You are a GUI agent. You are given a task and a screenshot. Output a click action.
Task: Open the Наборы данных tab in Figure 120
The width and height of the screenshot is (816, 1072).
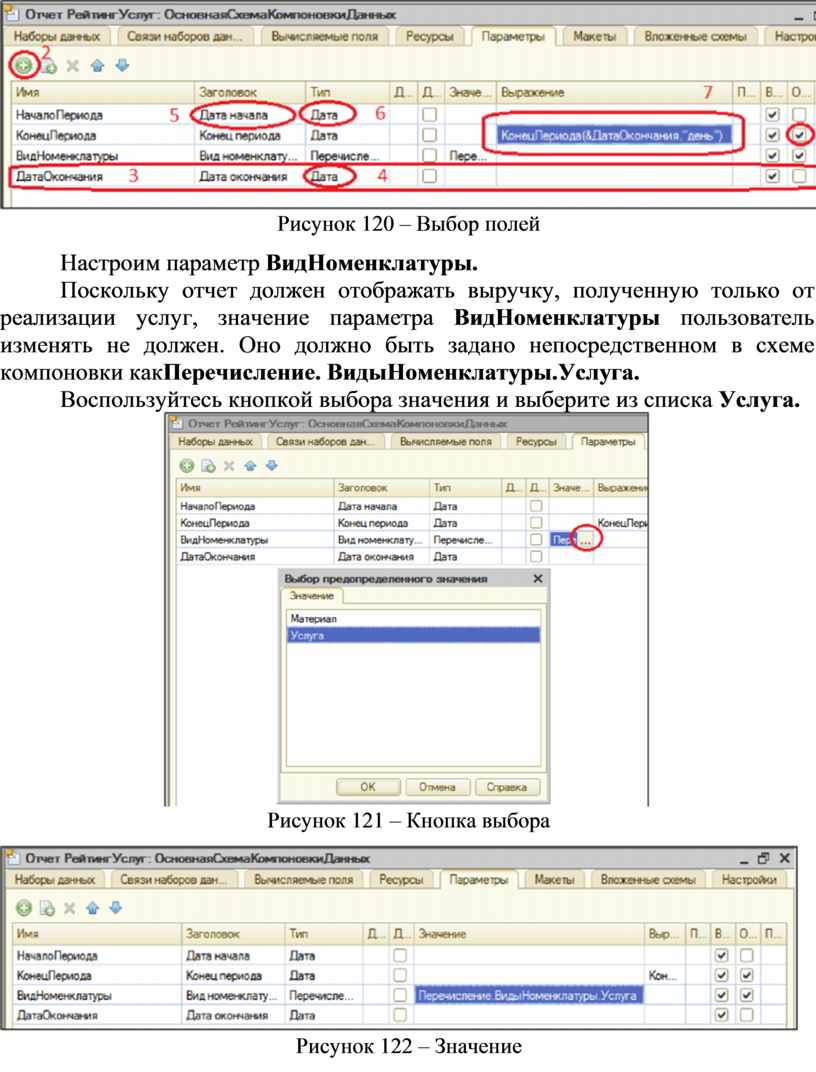57,37
